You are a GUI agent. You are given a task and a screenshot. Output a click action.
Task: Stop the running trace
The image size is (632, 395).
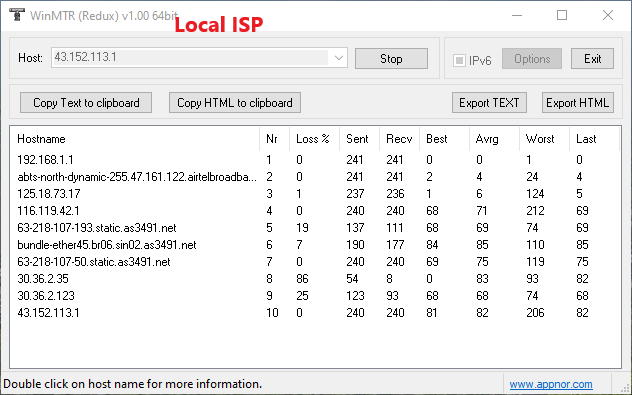tap(391, 59)
